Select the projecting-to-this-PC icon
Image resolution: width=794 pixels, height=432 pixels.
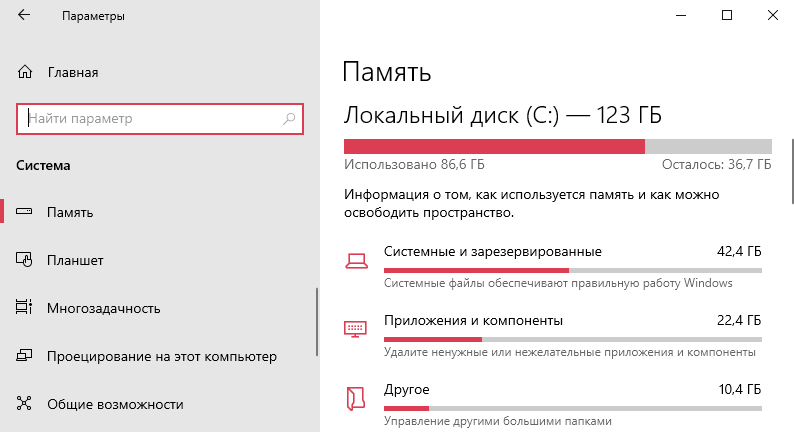tap(24, 356)
